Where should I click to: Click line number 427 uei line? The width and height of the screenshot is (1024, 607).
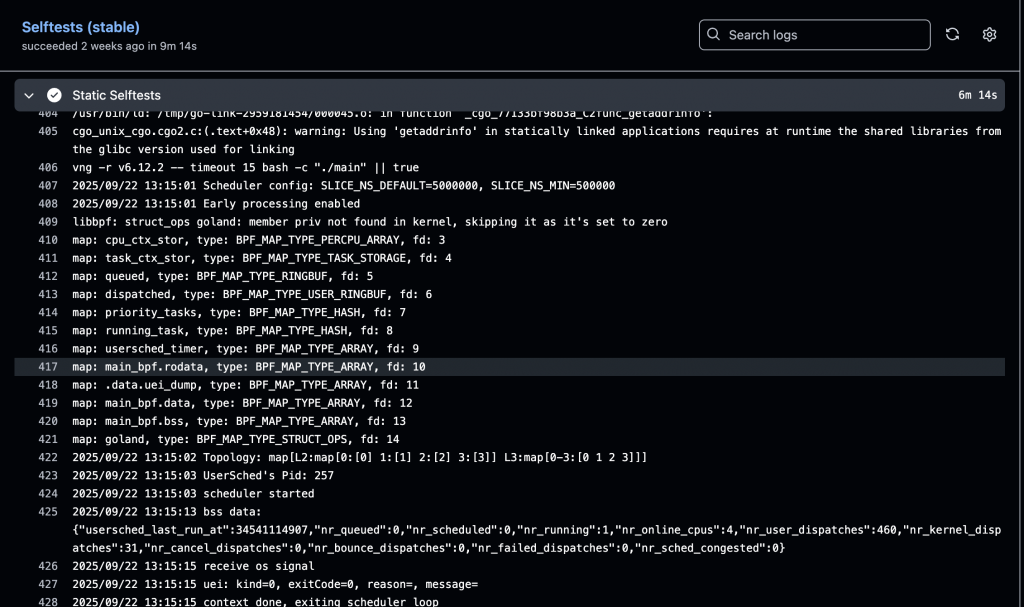[x=48, y=584]
